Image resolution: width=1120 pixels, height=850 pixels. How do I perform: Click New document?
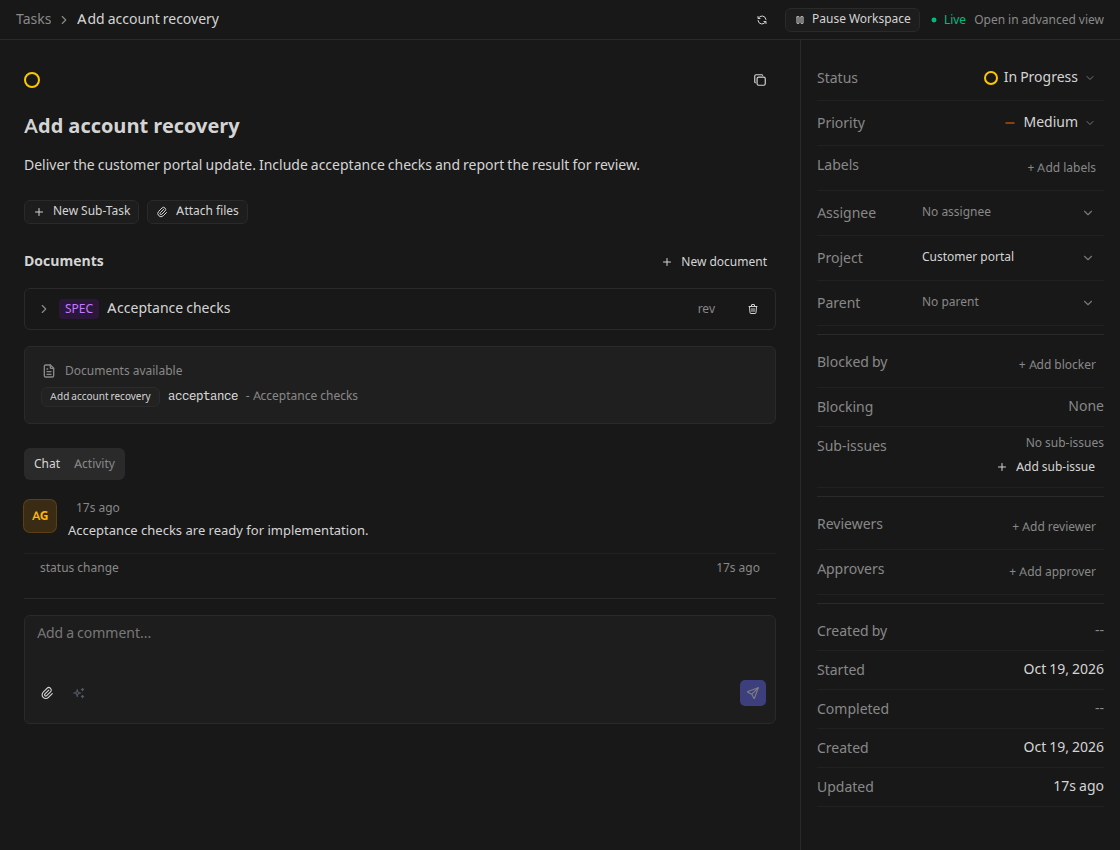pyautogui.click(x=714, y=262)
